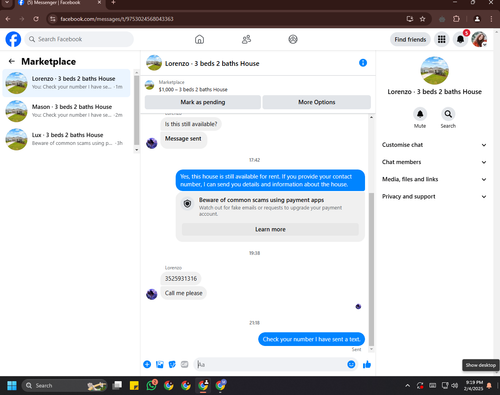Image resolution: width=500 pixels, height=395 pixels.
Task: Open more actions plus icon in composer
Action: click(147, 364)
